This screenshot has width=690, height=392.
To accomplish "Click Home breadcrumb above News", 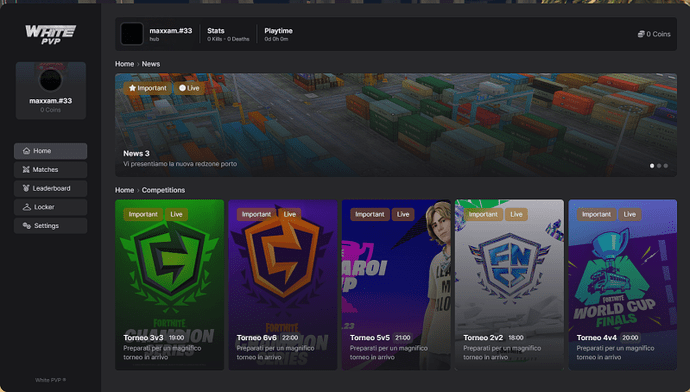I will tap(125, 64).
